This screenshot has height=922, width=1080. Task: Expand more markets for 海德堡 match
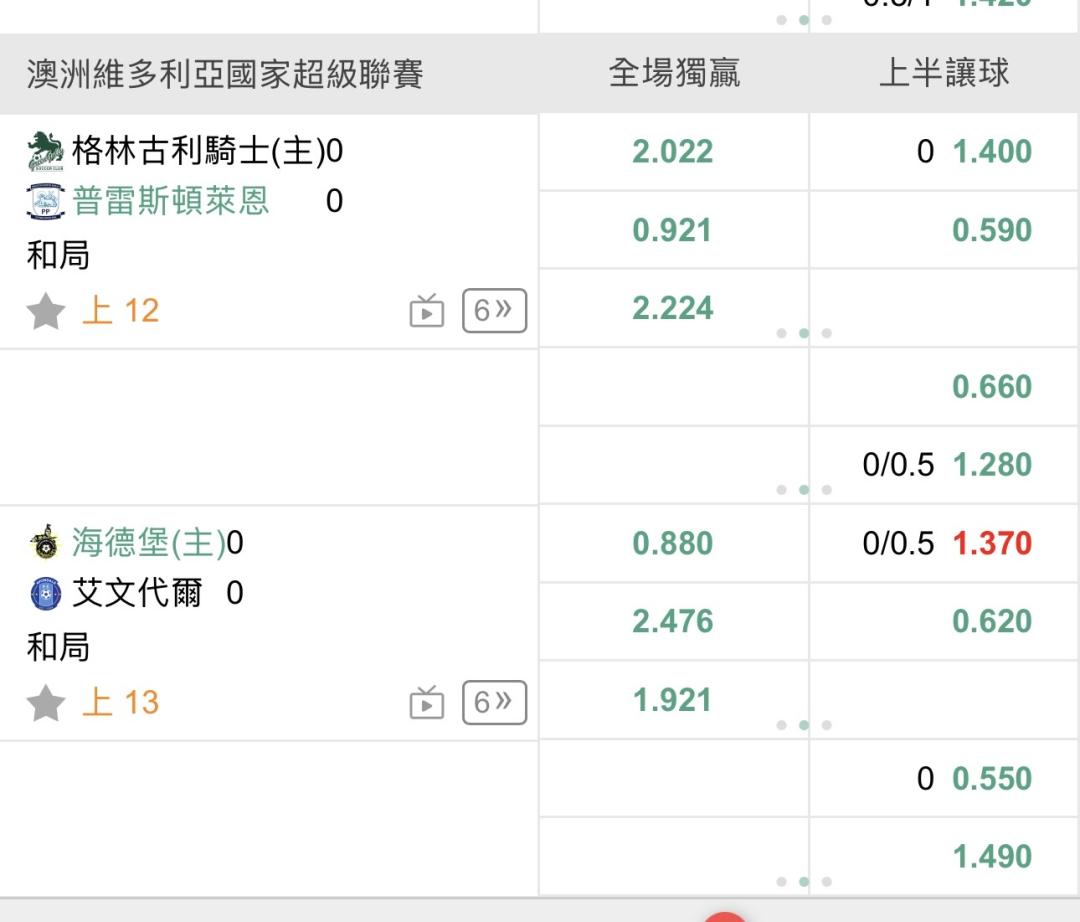494,703
